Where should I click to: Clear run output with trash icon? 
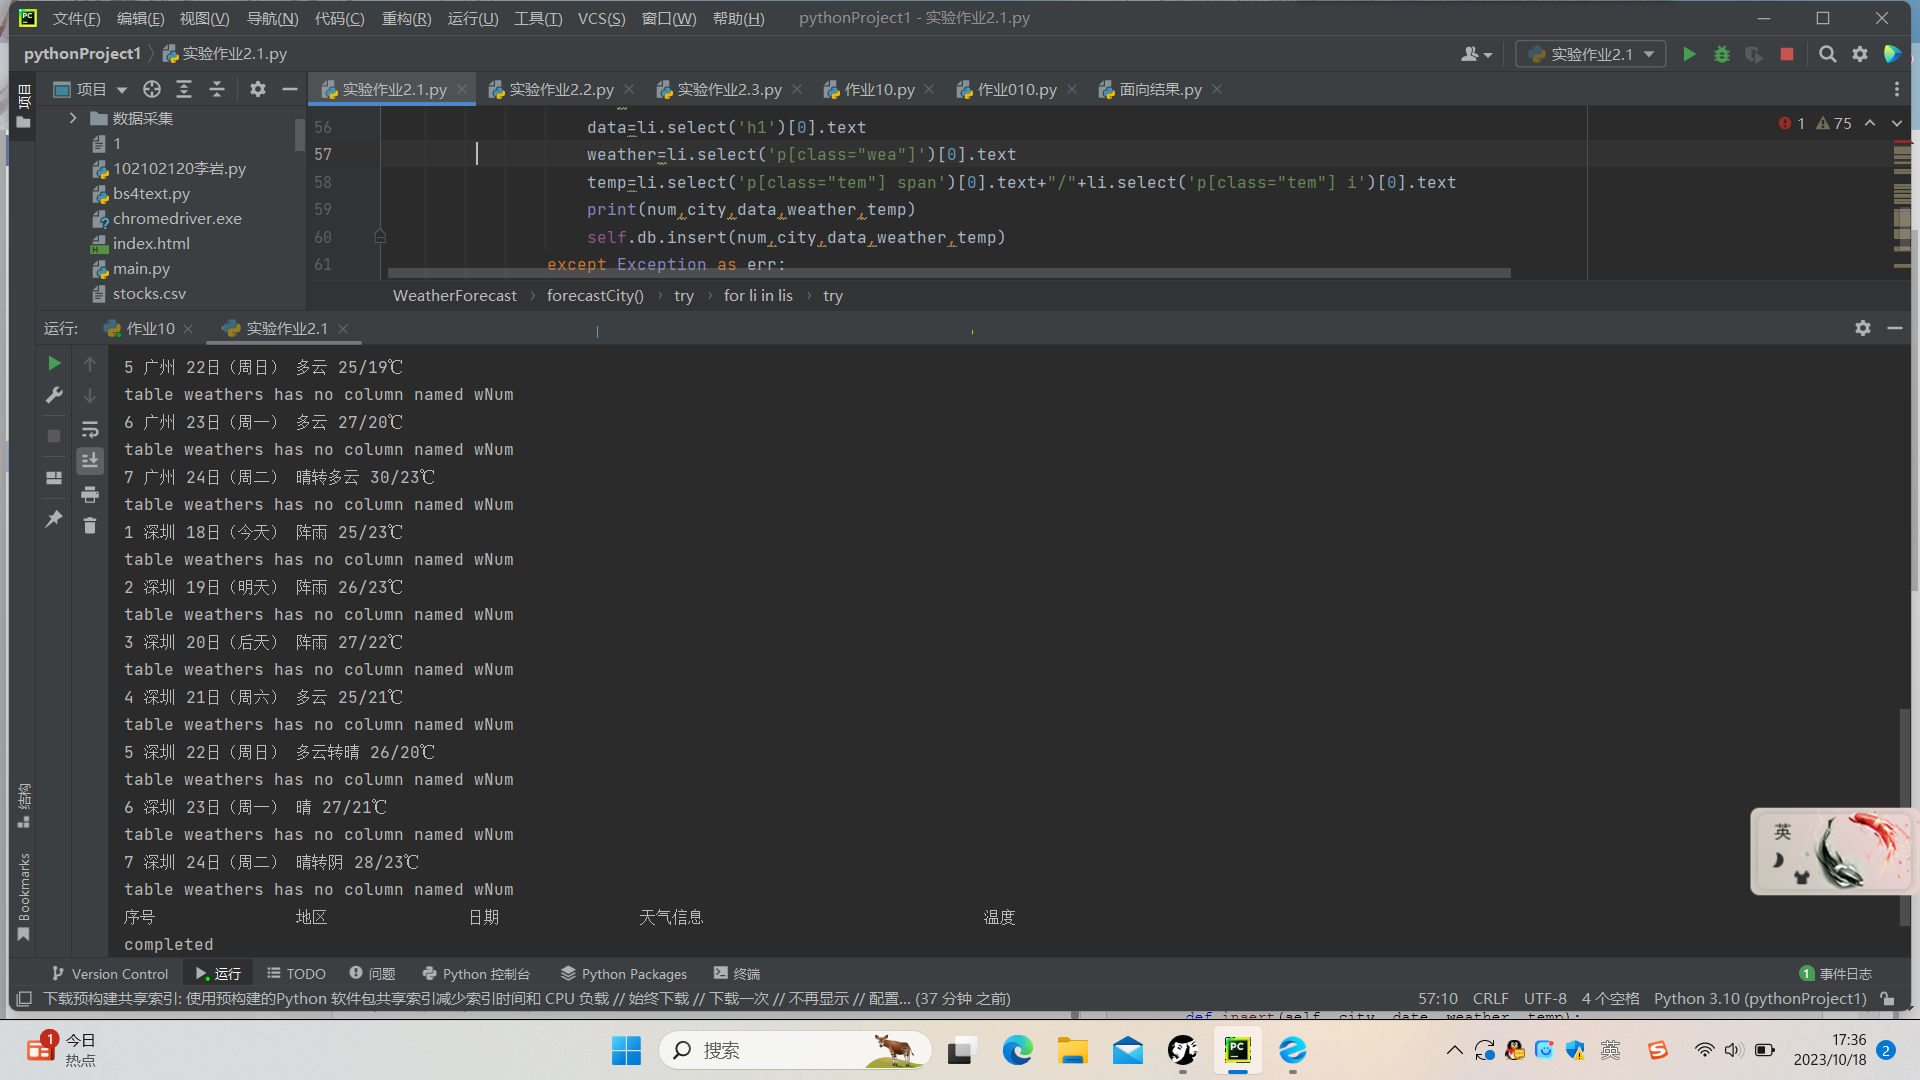tap(90, 525)
